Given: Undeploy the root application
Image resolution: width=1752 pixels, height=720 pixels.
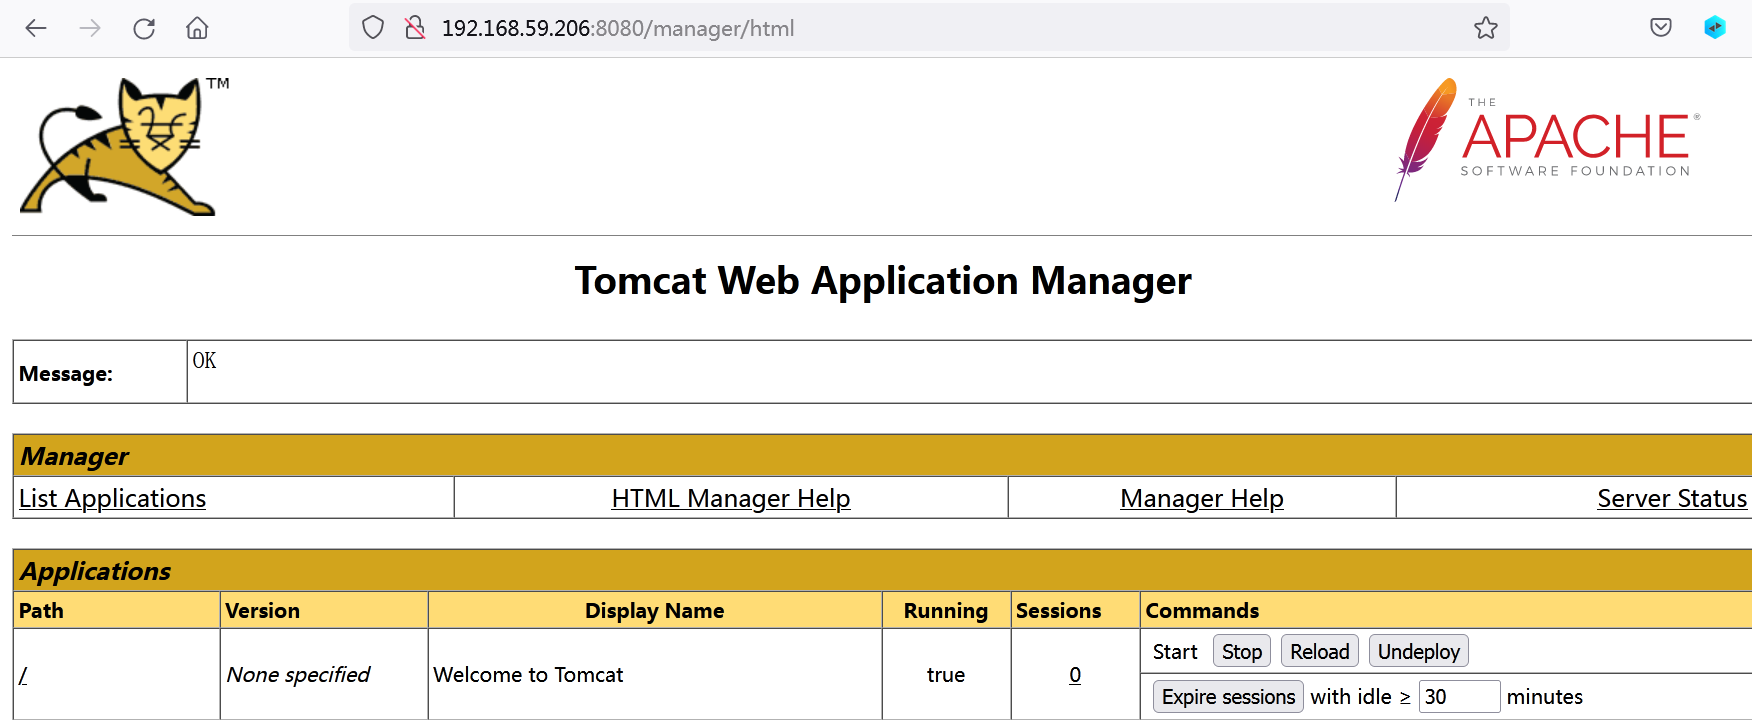Looking at the screenshot, I should click(1419, 652).
